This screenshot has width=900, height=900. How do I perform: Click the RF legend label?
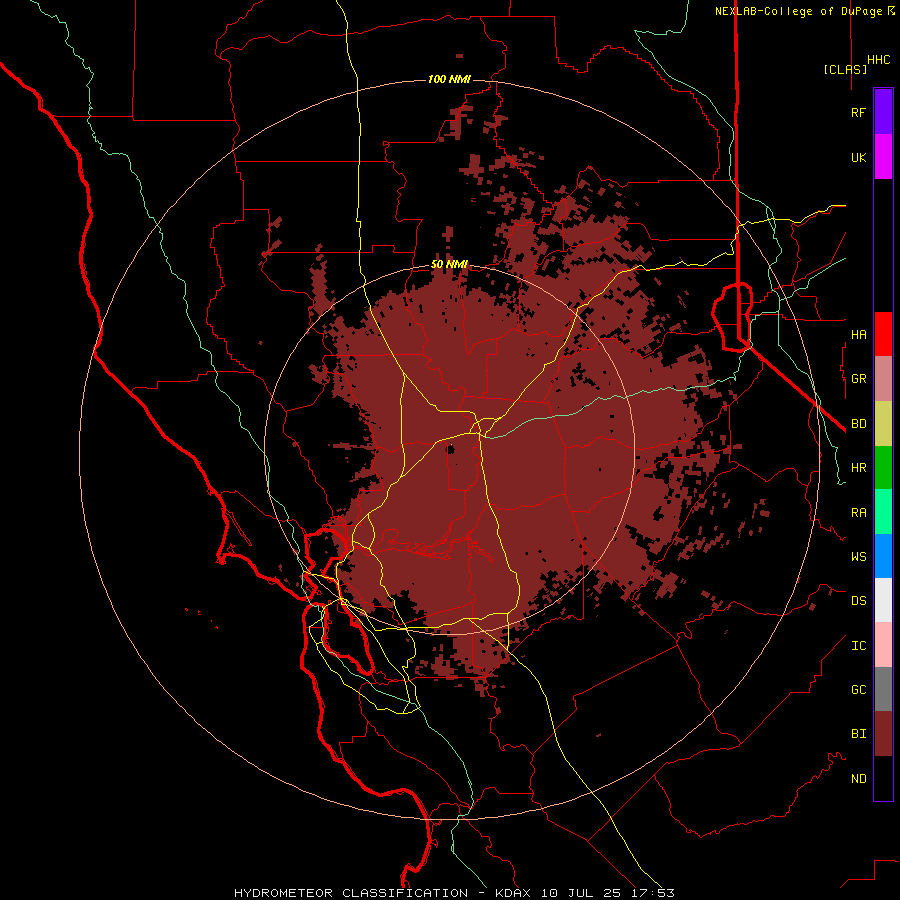tap(858, 112)
